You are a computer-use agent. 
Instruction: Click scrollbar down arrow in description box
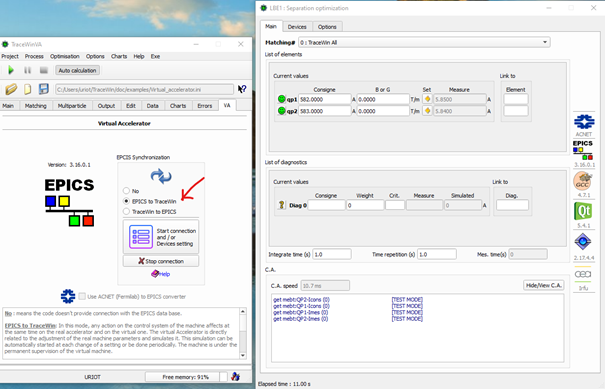pos(243,355)
